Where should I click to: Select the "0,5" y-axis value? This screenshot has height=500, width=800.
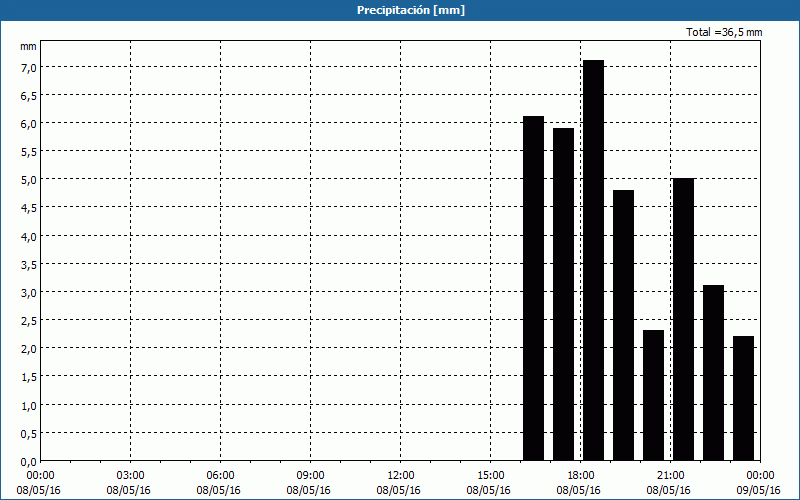click(28, 433)
